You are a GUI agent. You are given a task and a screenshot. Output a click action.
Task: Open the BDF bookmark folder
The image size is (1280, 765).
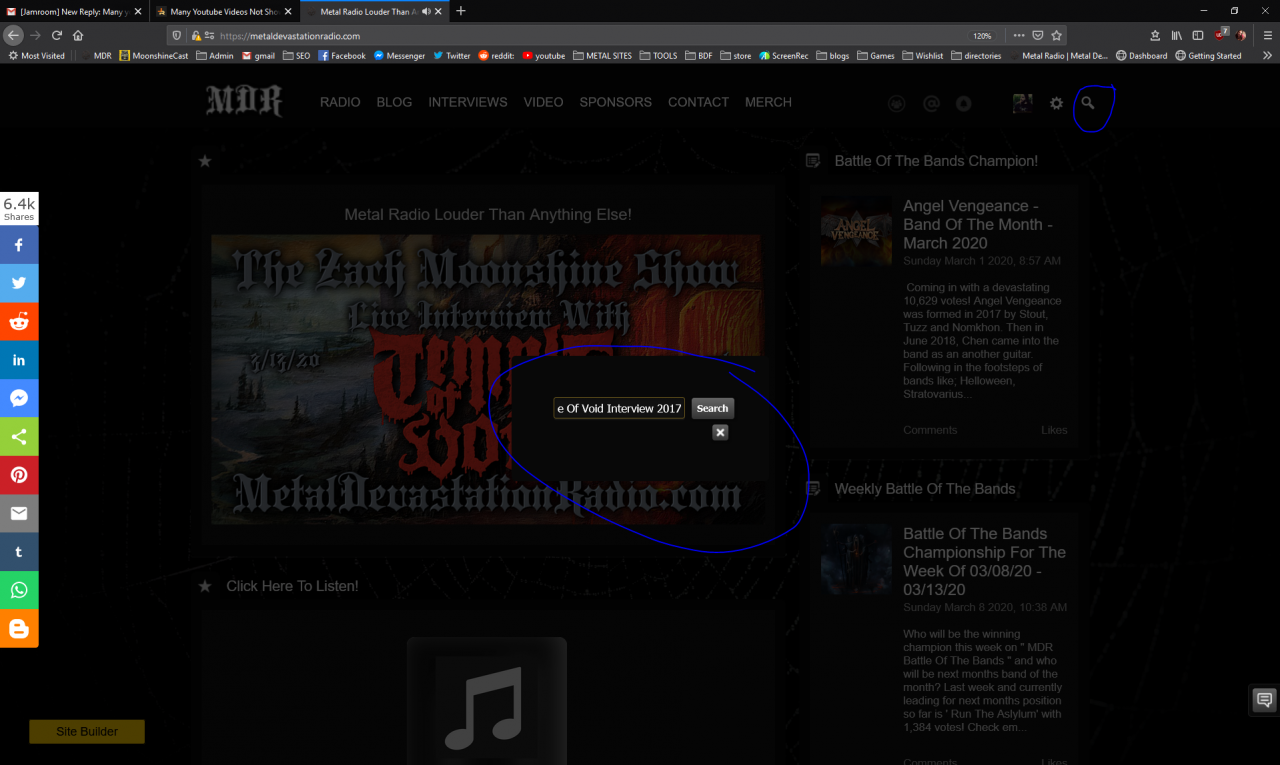click(698, 56)
